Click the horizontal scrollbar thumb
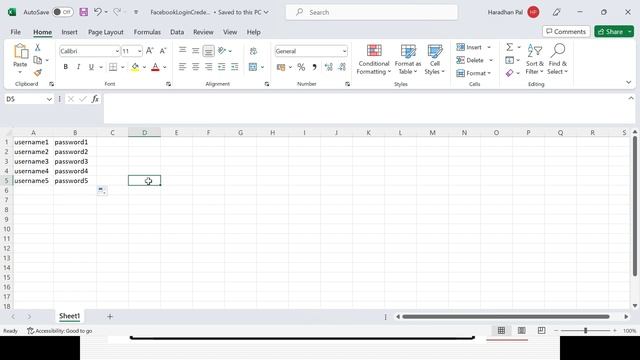 coord(506,316)
